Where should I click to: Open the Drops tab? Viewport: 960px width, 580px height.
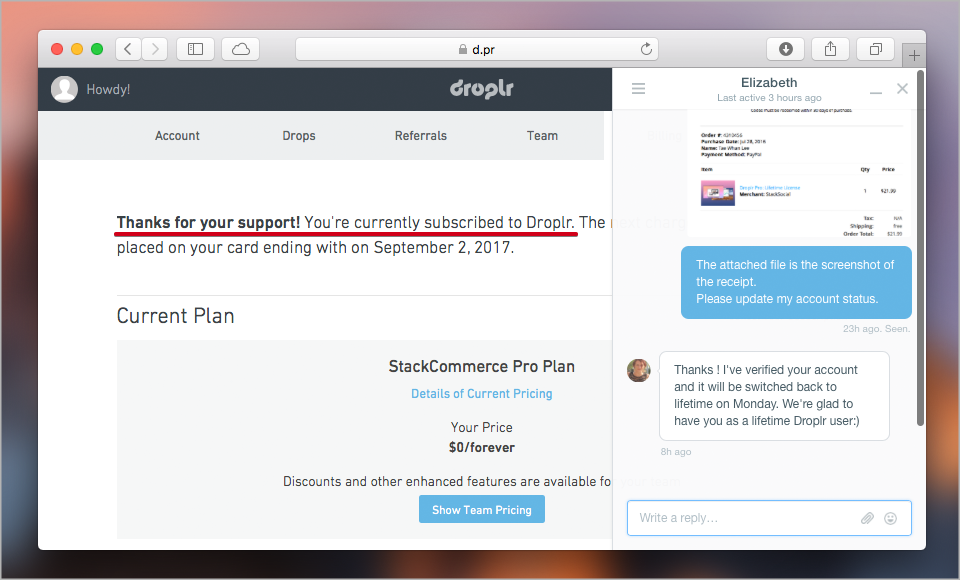299,135
